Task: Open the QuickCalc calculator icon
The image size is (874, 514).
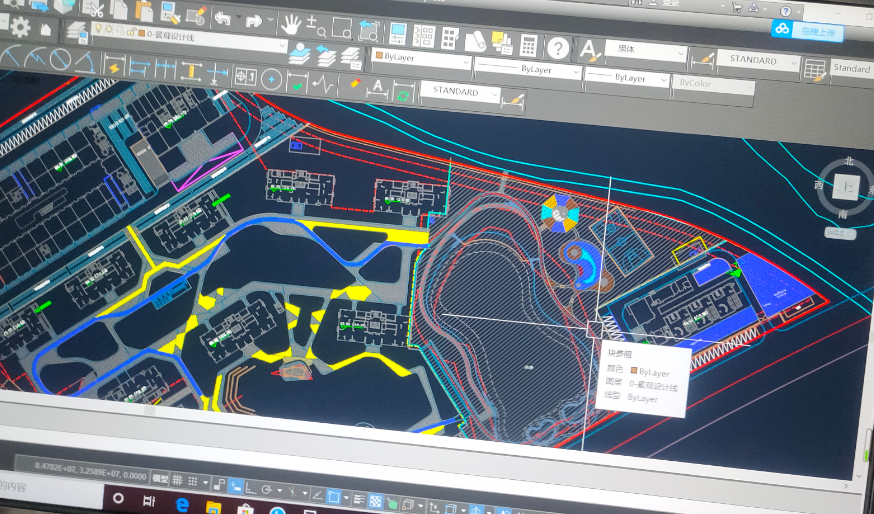Action: (x=528, y=45)
